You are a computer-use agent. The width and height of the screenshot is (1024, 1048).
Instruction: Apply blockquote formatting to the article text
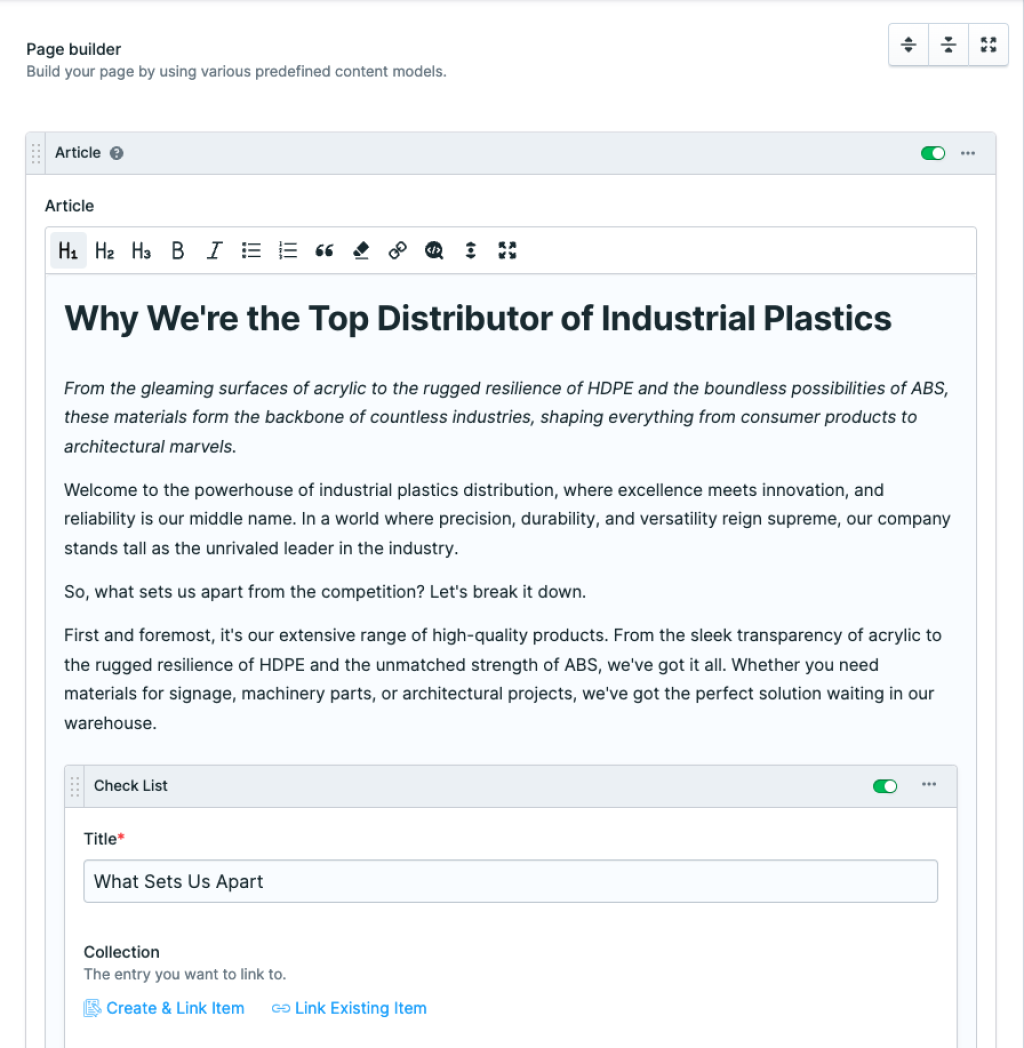point(324,250)
